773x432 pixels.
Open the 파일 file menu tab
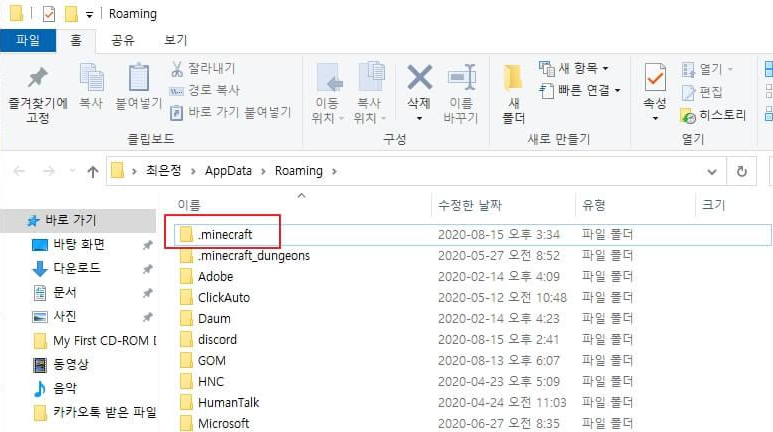click(28, 40)
